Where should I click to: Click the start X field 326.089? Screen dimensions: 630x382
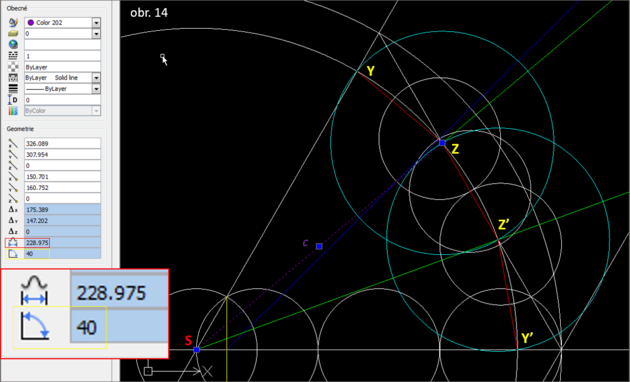[x=62, y=143]
